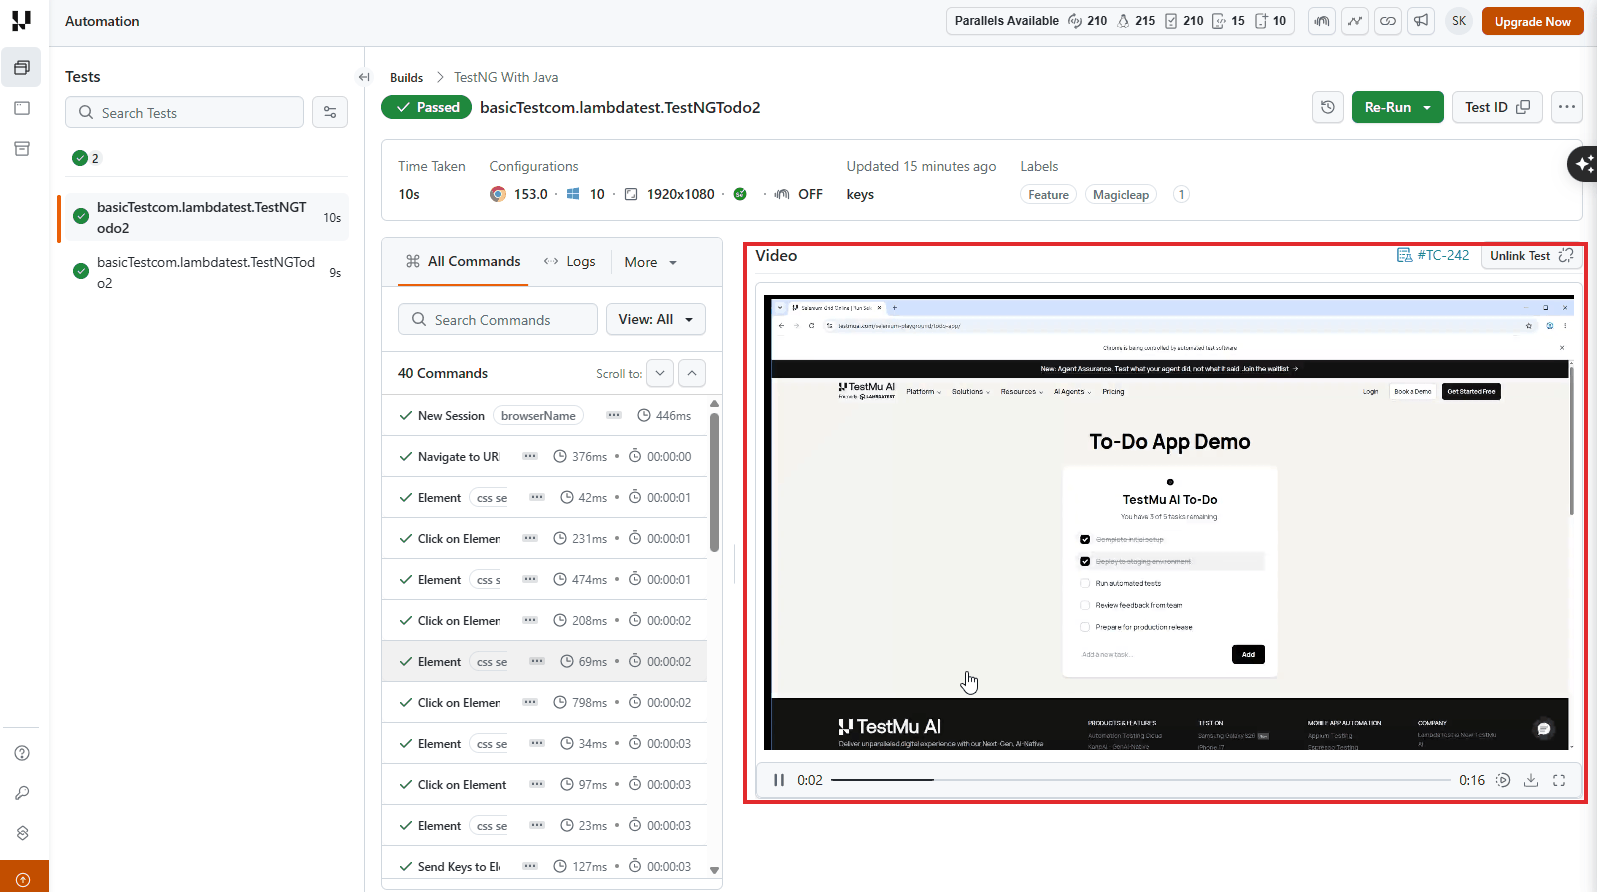Download the test video
The height and width of the screenshot is (892, 1597).
[x=1531, y=780]
